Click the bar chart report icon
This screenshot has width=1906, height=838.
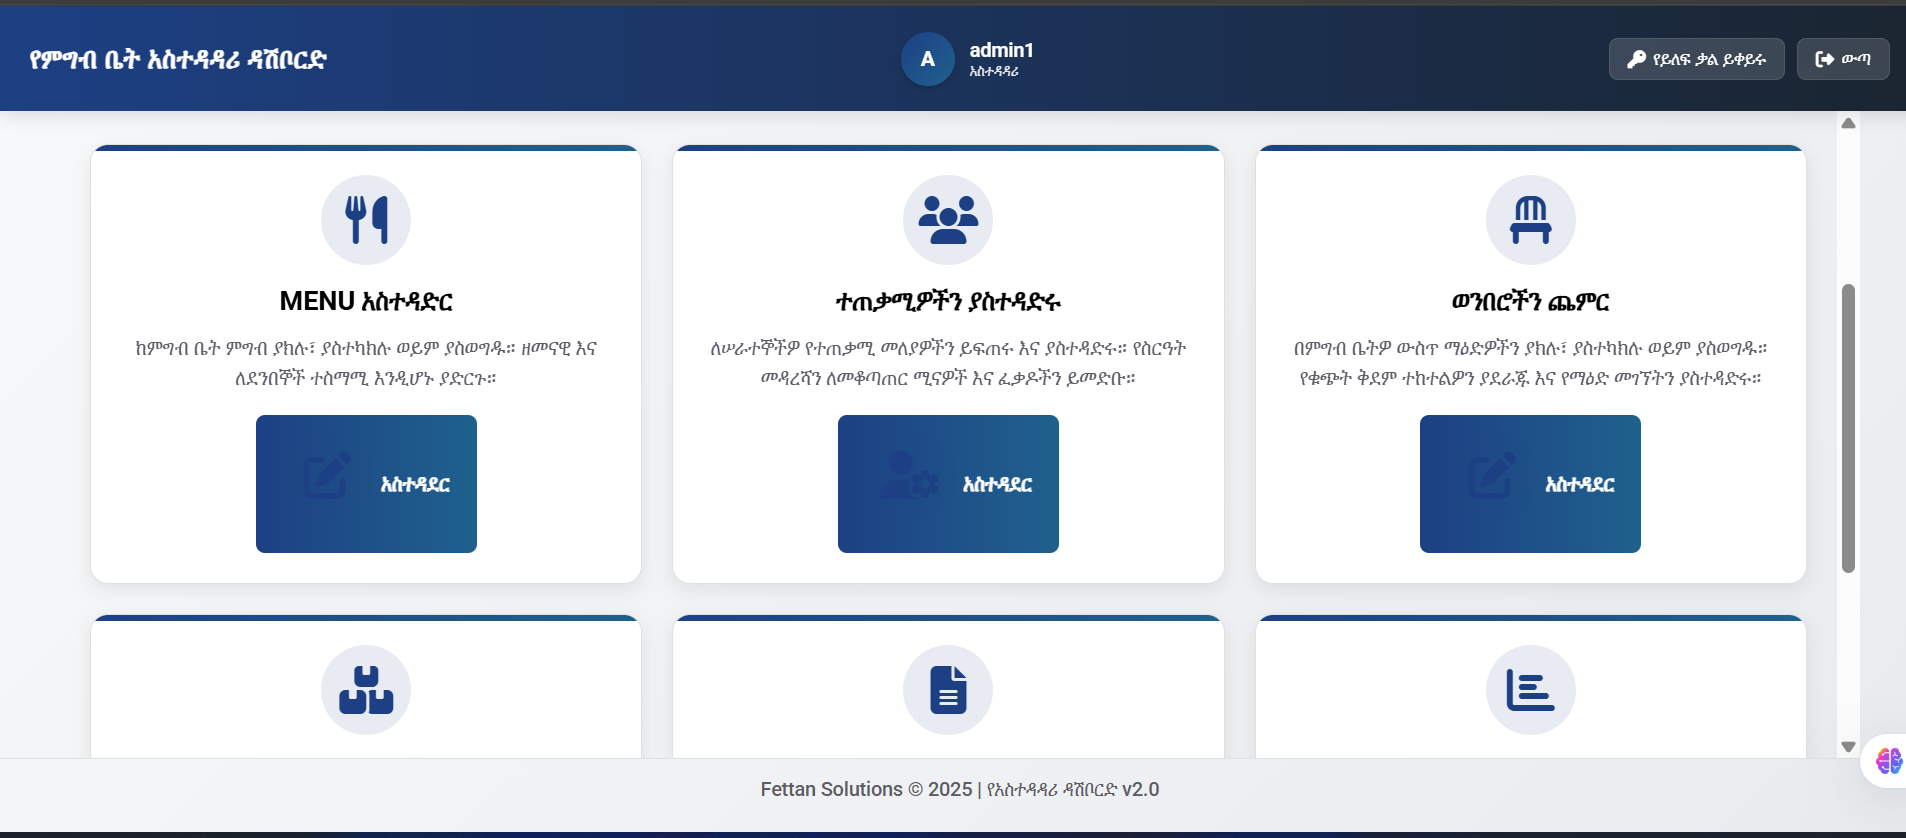click(x=1530, y=690)
